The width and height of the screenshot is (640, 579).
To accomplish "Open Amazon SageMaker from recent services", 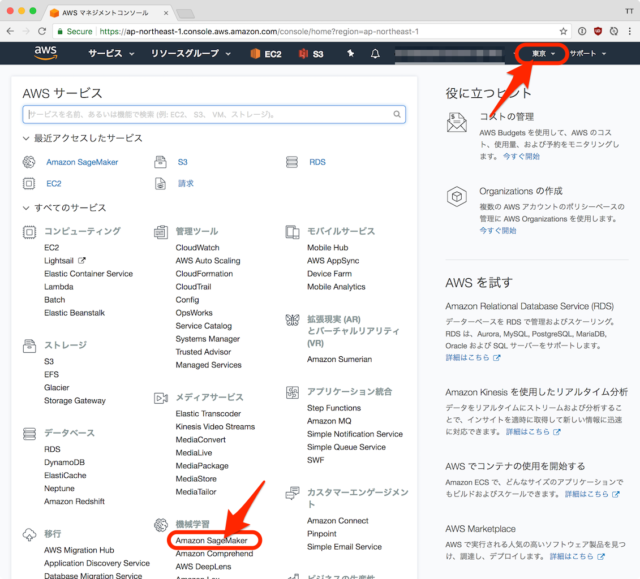I will click(82, 162).
